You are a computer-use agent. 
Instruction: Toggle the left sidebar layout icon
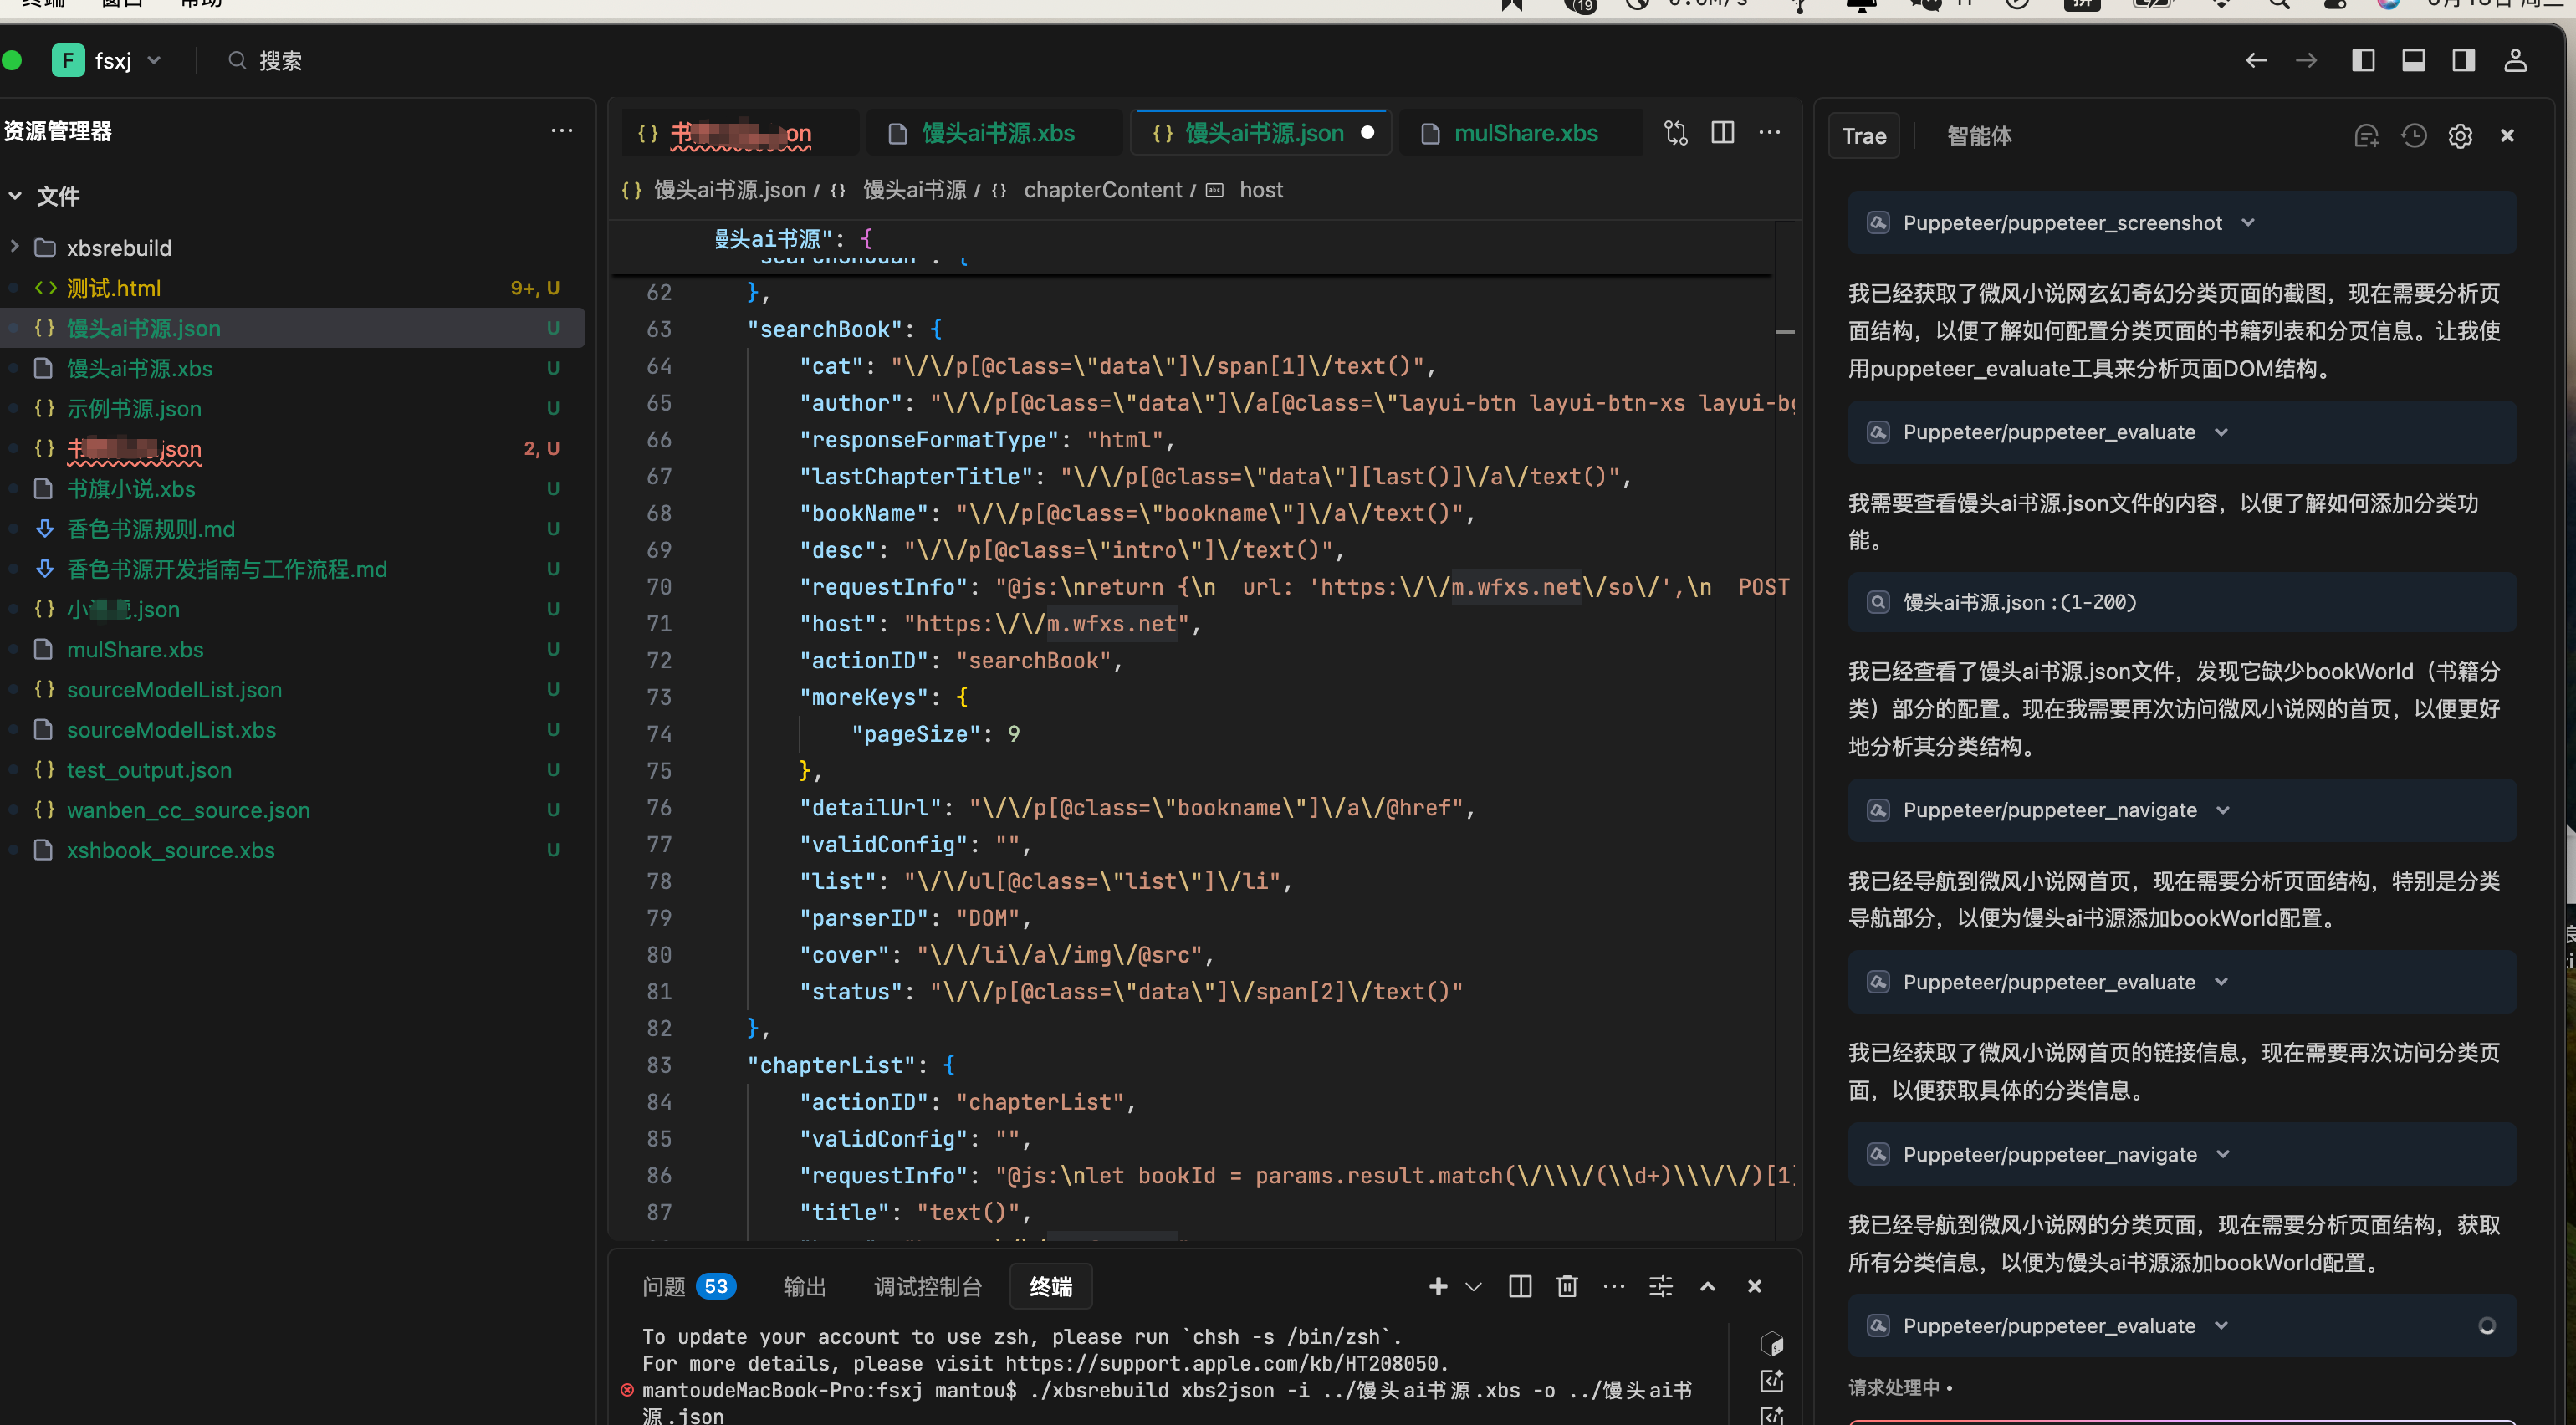[x=2363, y=61]
